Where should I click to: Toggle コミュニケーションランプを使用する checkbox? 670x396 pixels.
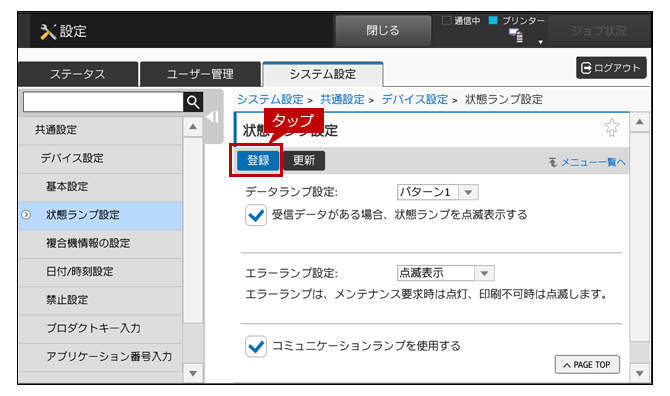(x=256, y=346)
